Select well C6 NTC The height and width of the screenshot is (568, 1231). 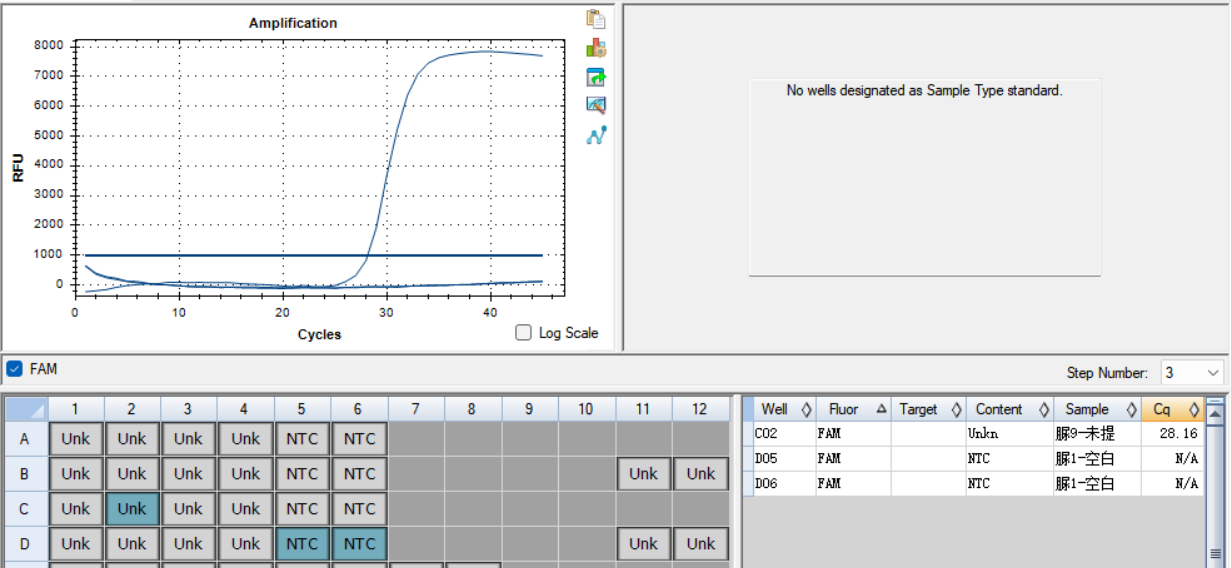pos(359,509)
